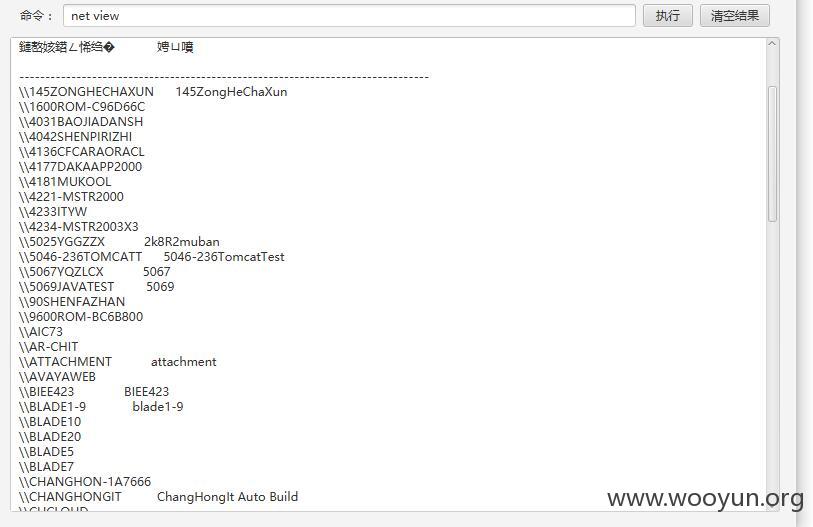This screenshot has height=527, width=813.
Task: Click the 清空结果 clear results button
Action: pyautogui.click(x=734, y=16)
